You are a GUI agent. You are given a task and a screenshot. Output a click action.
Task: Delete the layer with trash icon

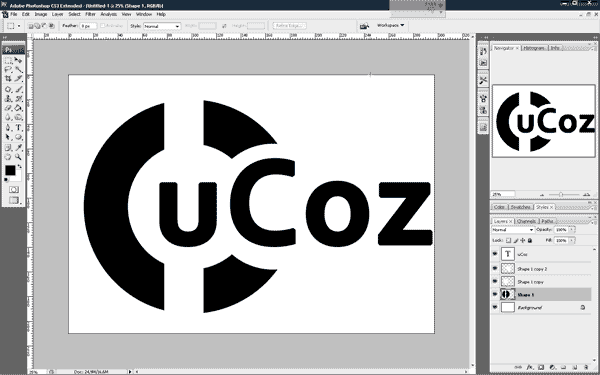[x=586, y=368]
